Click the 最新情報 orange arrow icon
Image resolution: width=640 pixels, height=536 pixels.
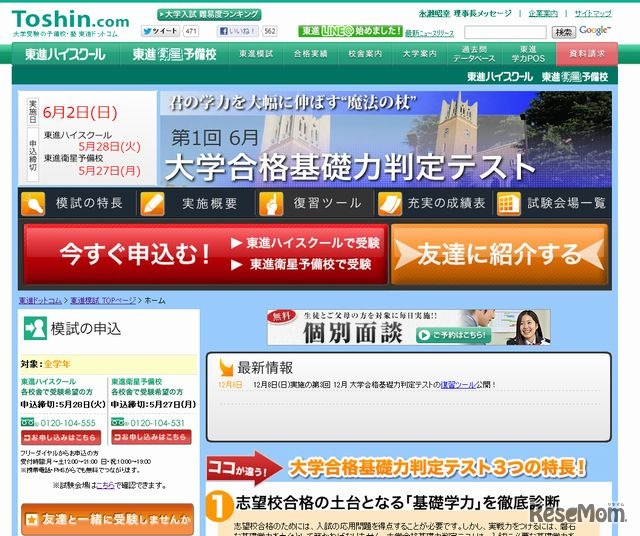(226, 367)
